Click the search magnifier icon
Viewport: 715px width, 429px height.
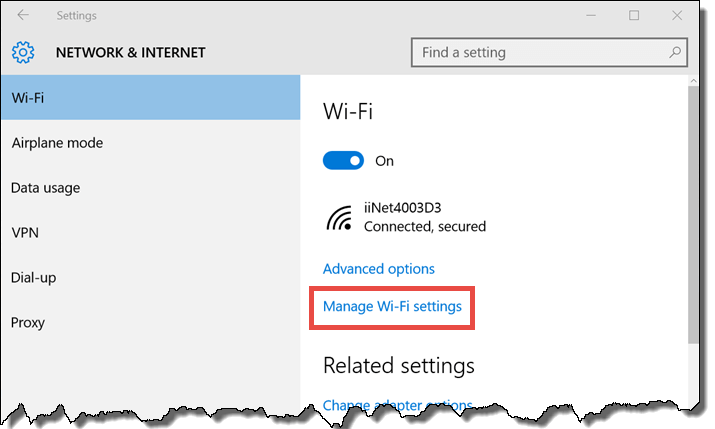pyautogui.click(x=675, y=52)
